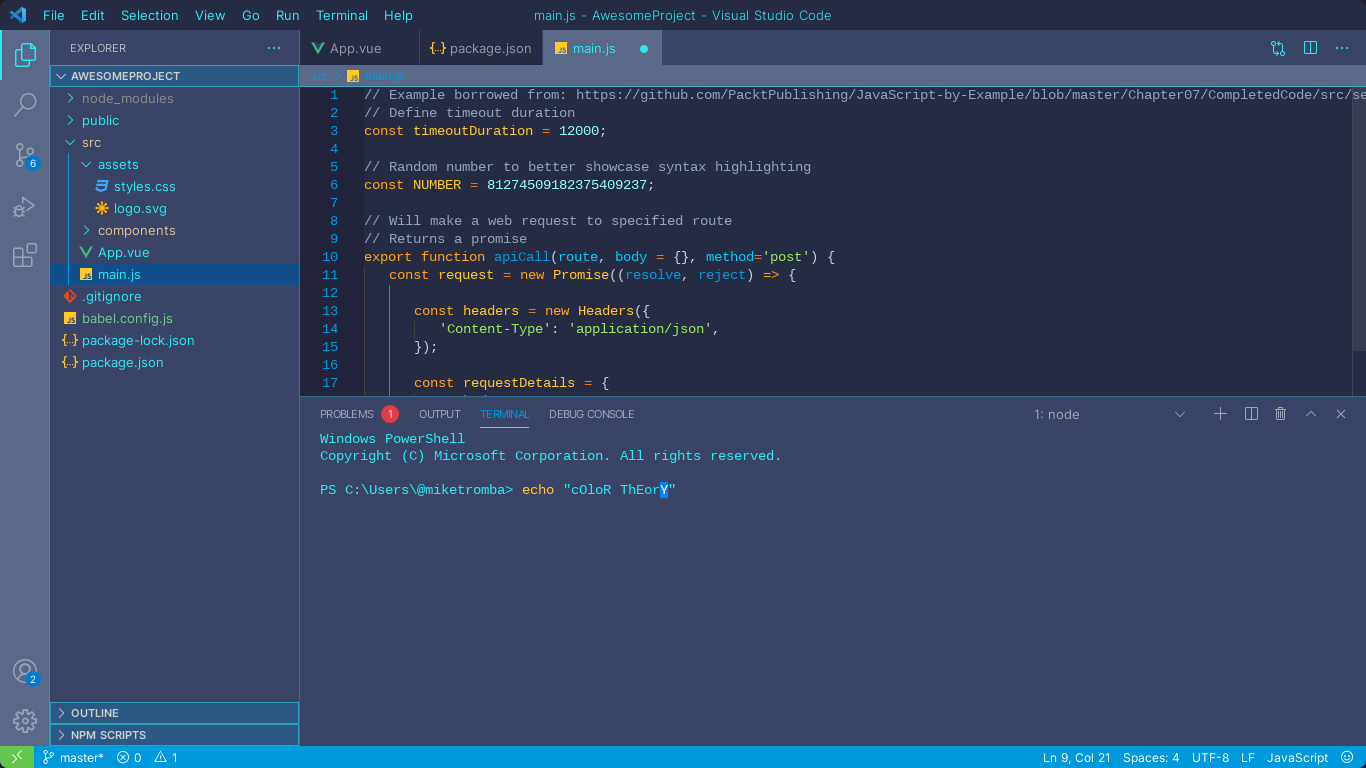Open the Accounts menu icon
Image resolution: width=1366 pixels, height=768 pixels.
tap(25, 672)
